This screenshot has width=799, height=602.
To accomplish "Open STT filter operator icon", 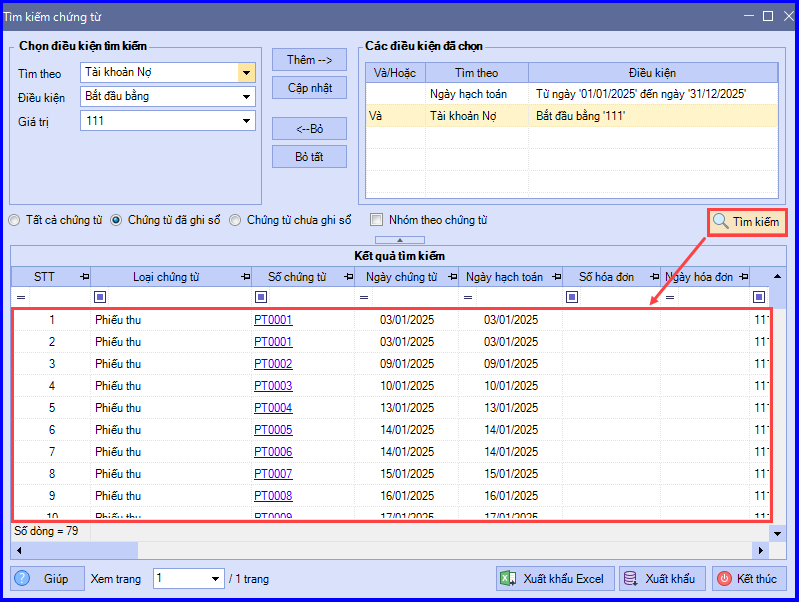I will 21,297.
